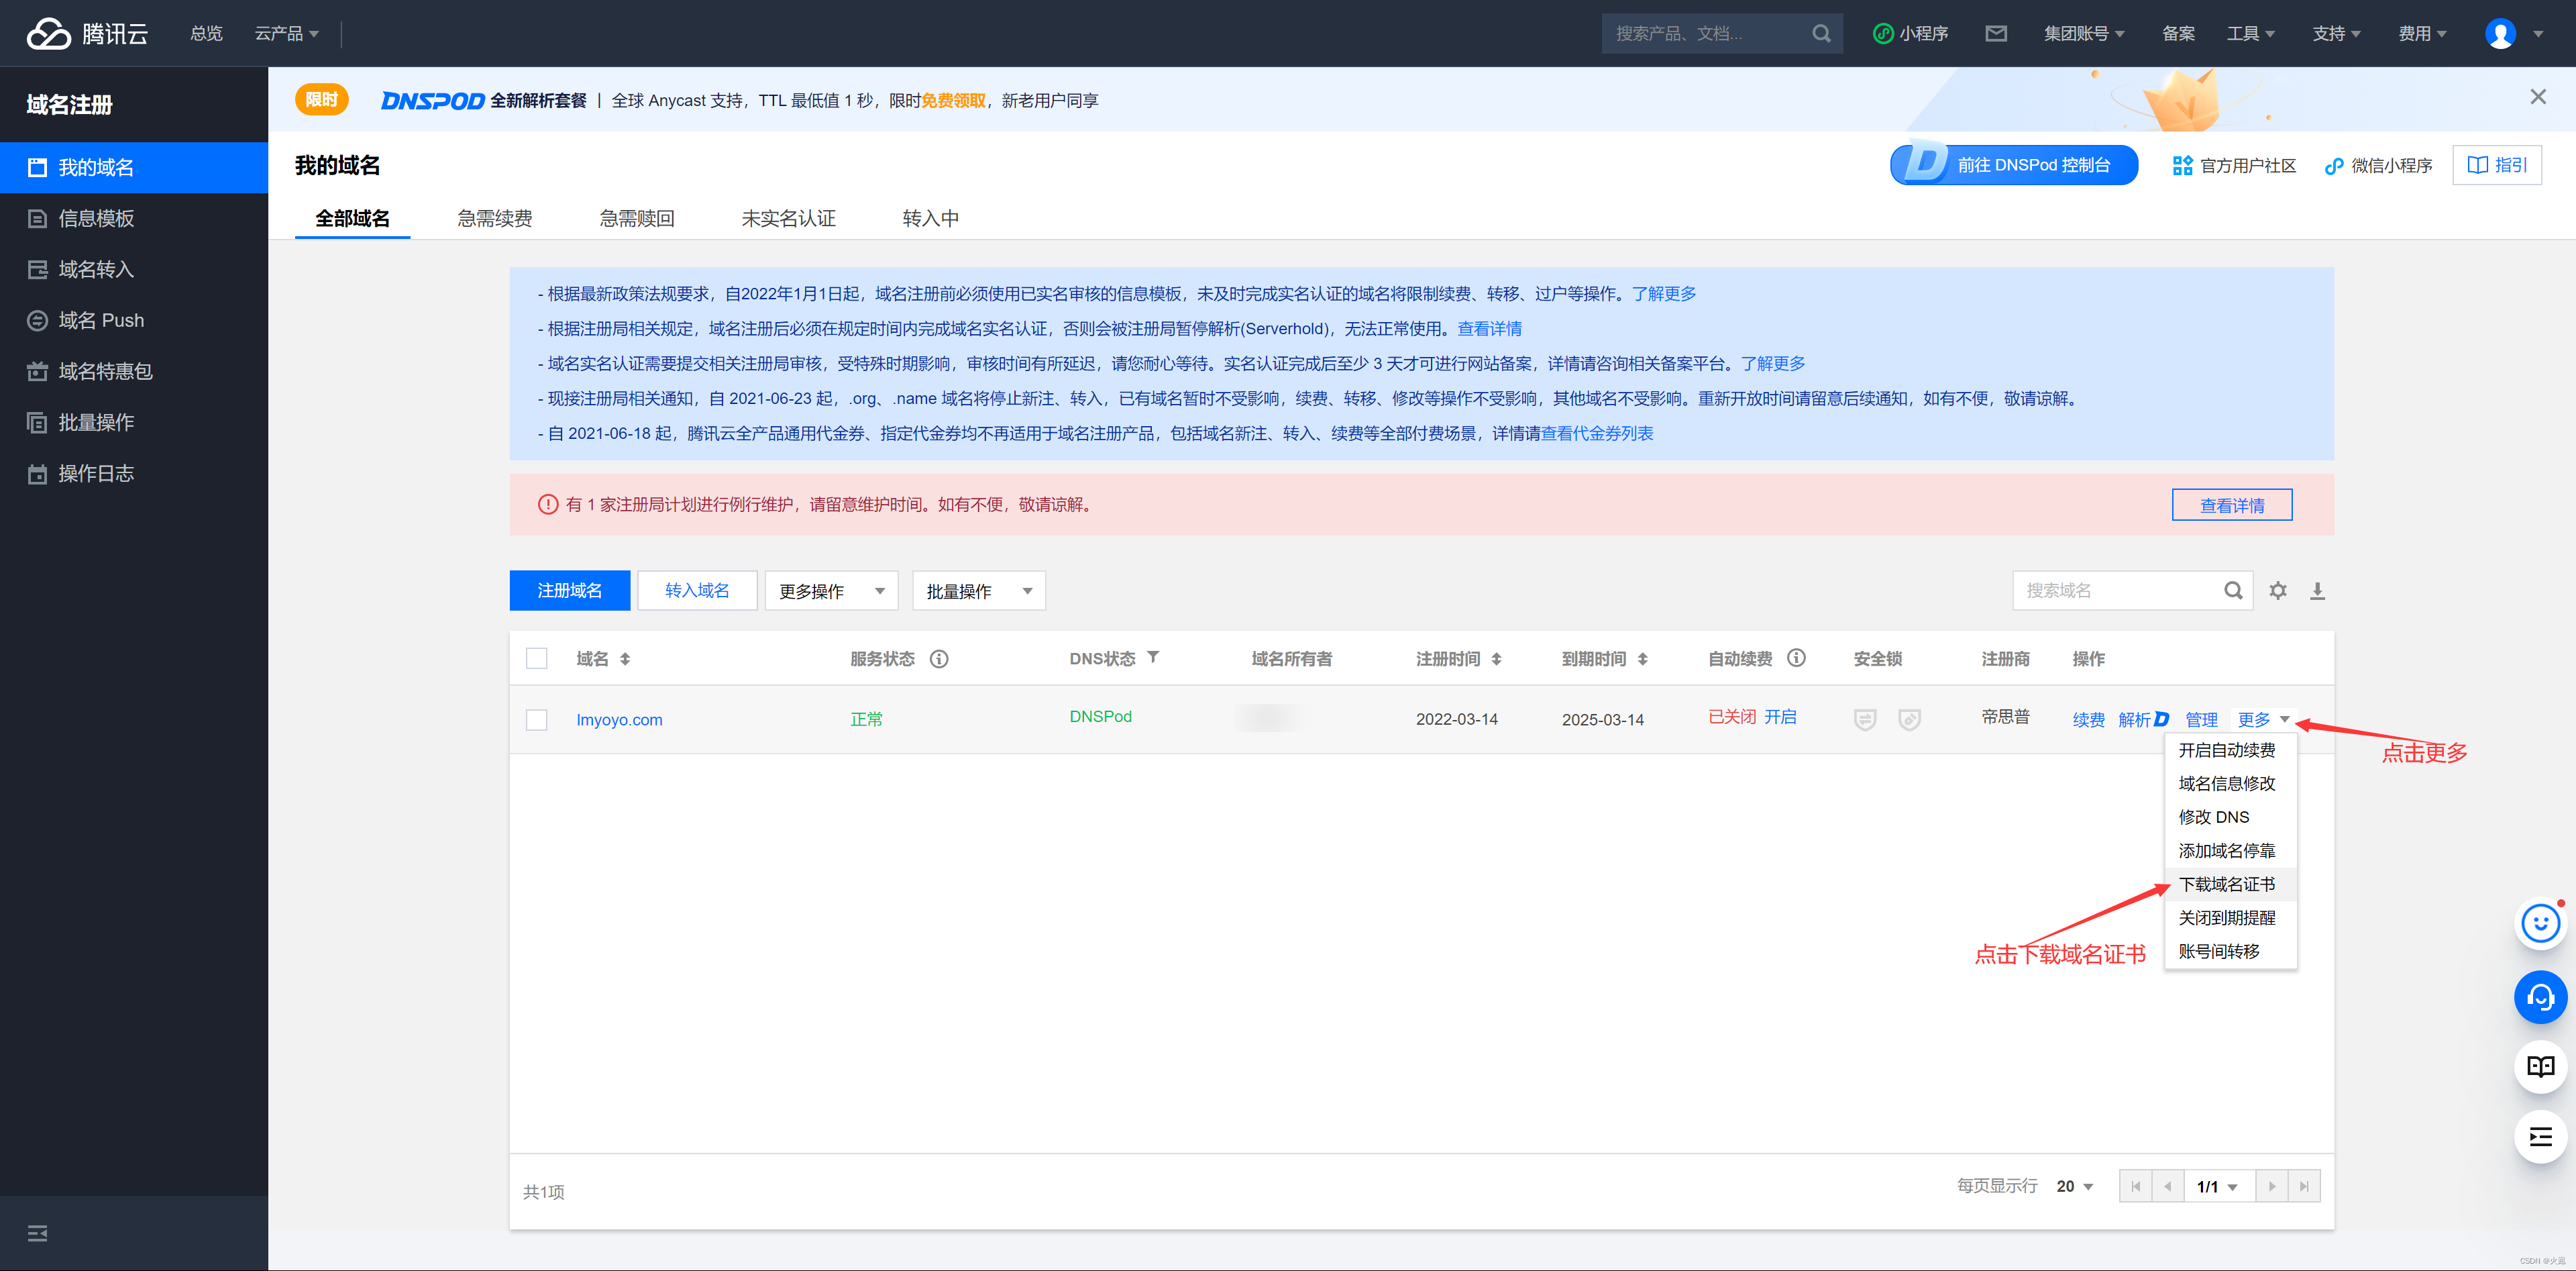2576x1271 pixels.
Task: Click the 查看详情 maintenance button
Action: pos(2231,505)
